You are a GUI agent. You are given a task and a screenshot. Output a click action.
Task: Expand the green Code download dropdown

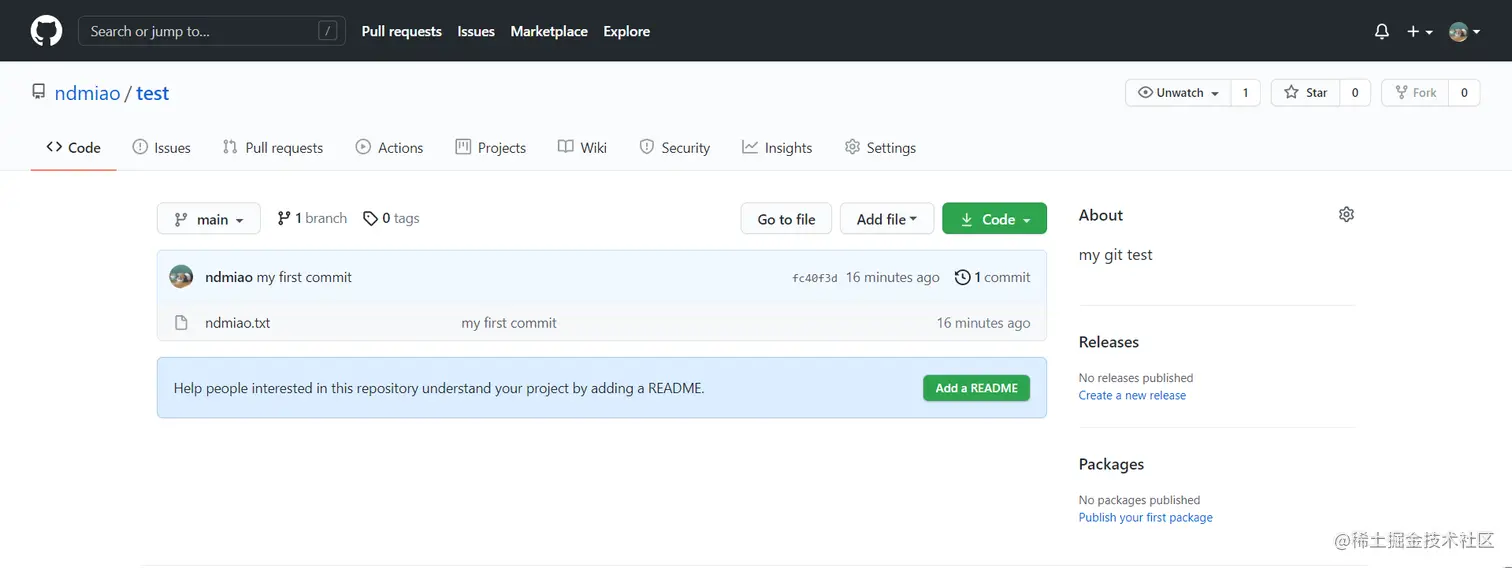[x=994, y=219]
